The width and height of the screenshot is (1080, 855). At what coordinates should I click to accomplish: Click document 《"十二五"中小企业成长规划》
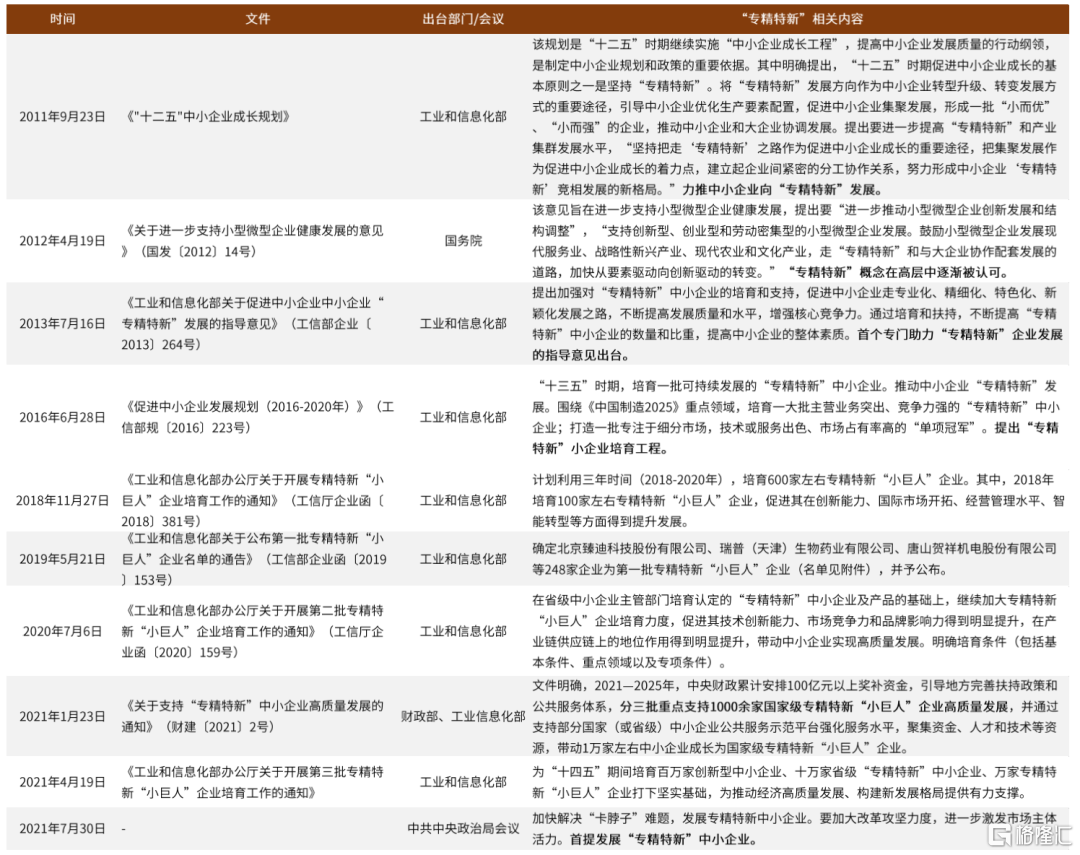pos(207,117)
